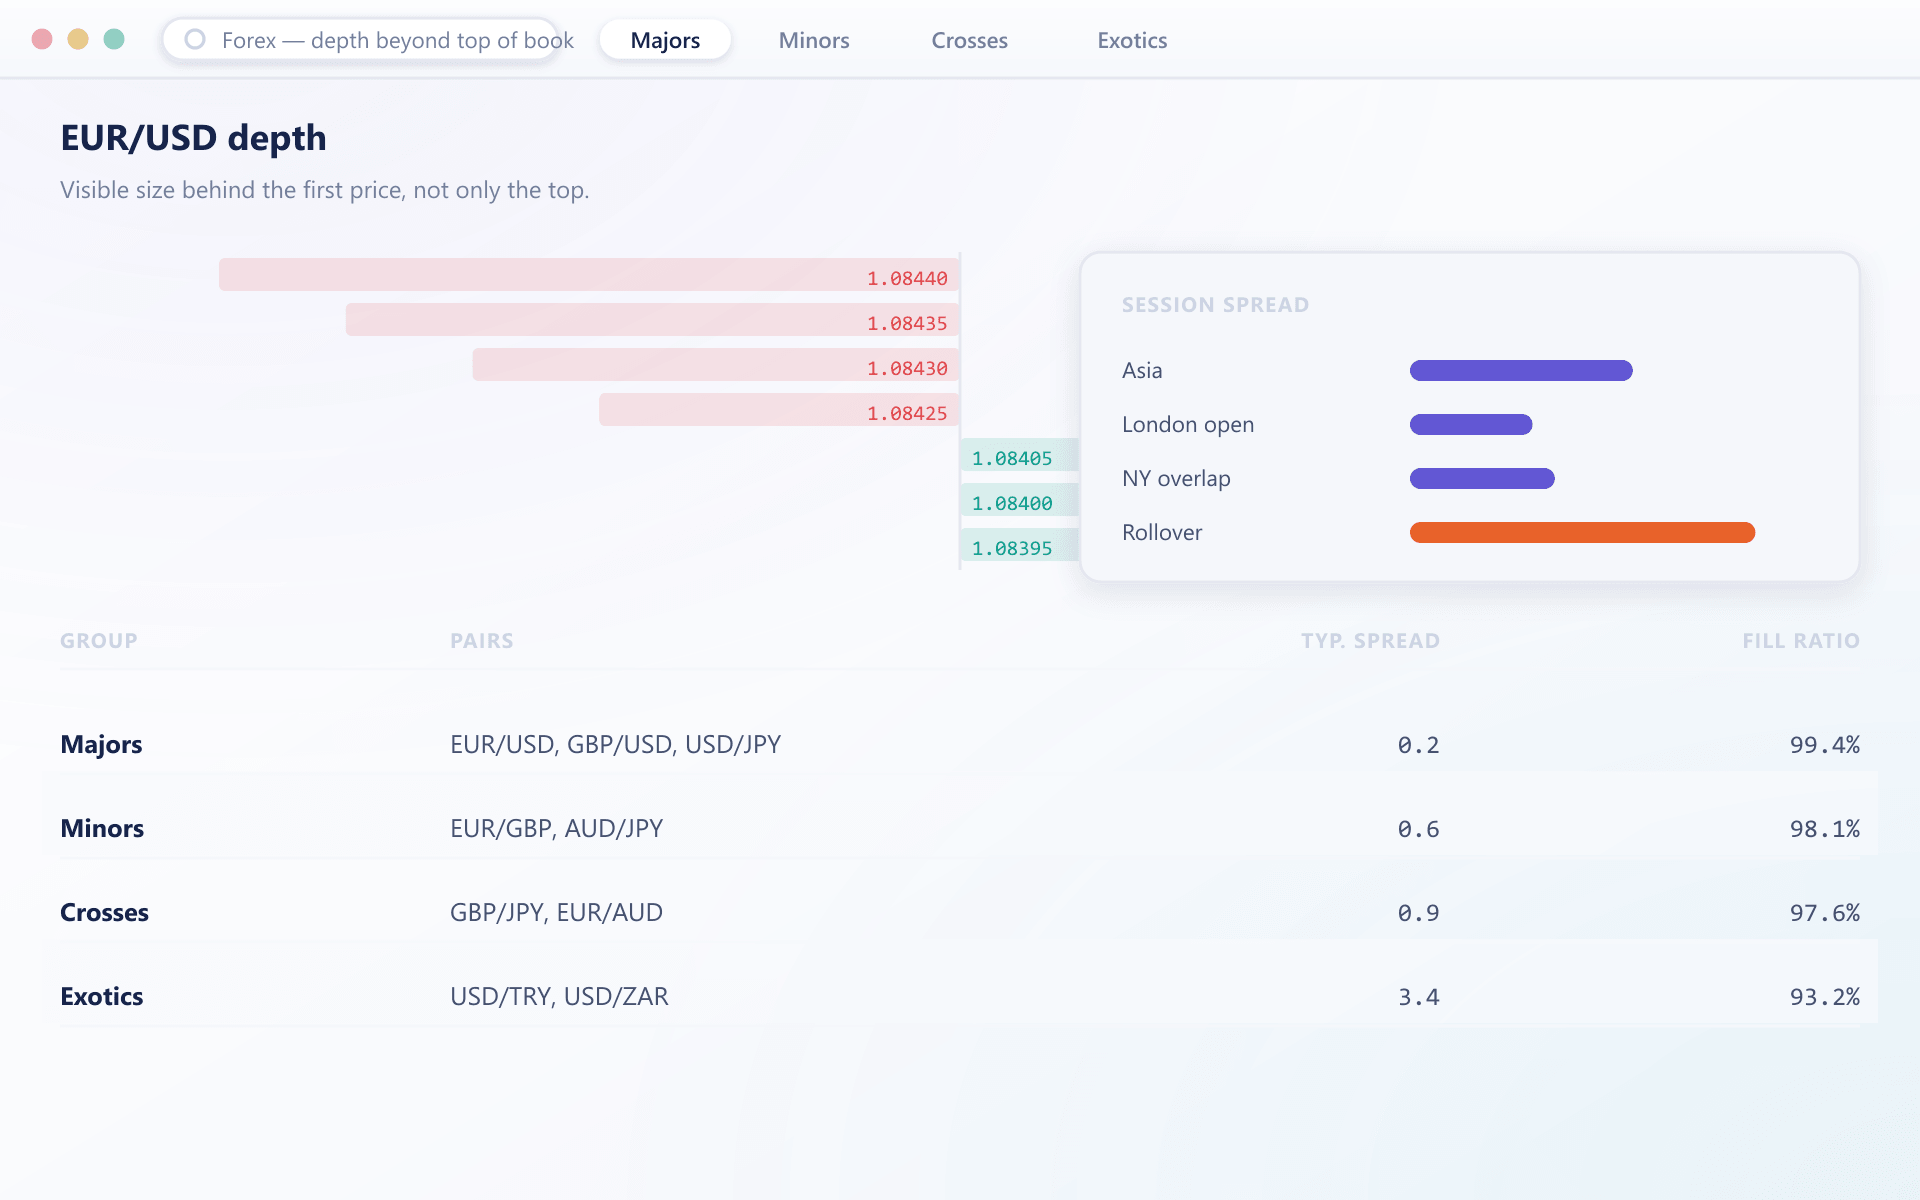
Task: Click the green maximize window dot
Action: coord(114,39)
